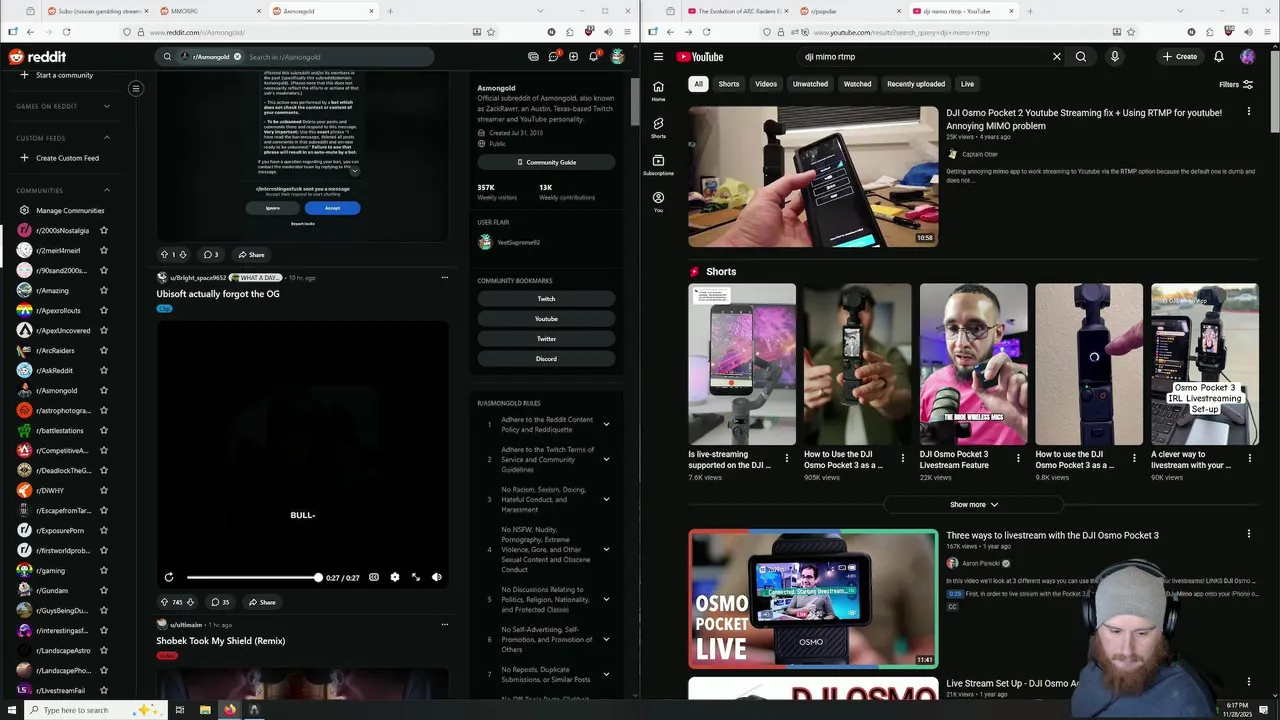
Task: Favorite r/AskReddit with star
Action: tap(104, 370)
